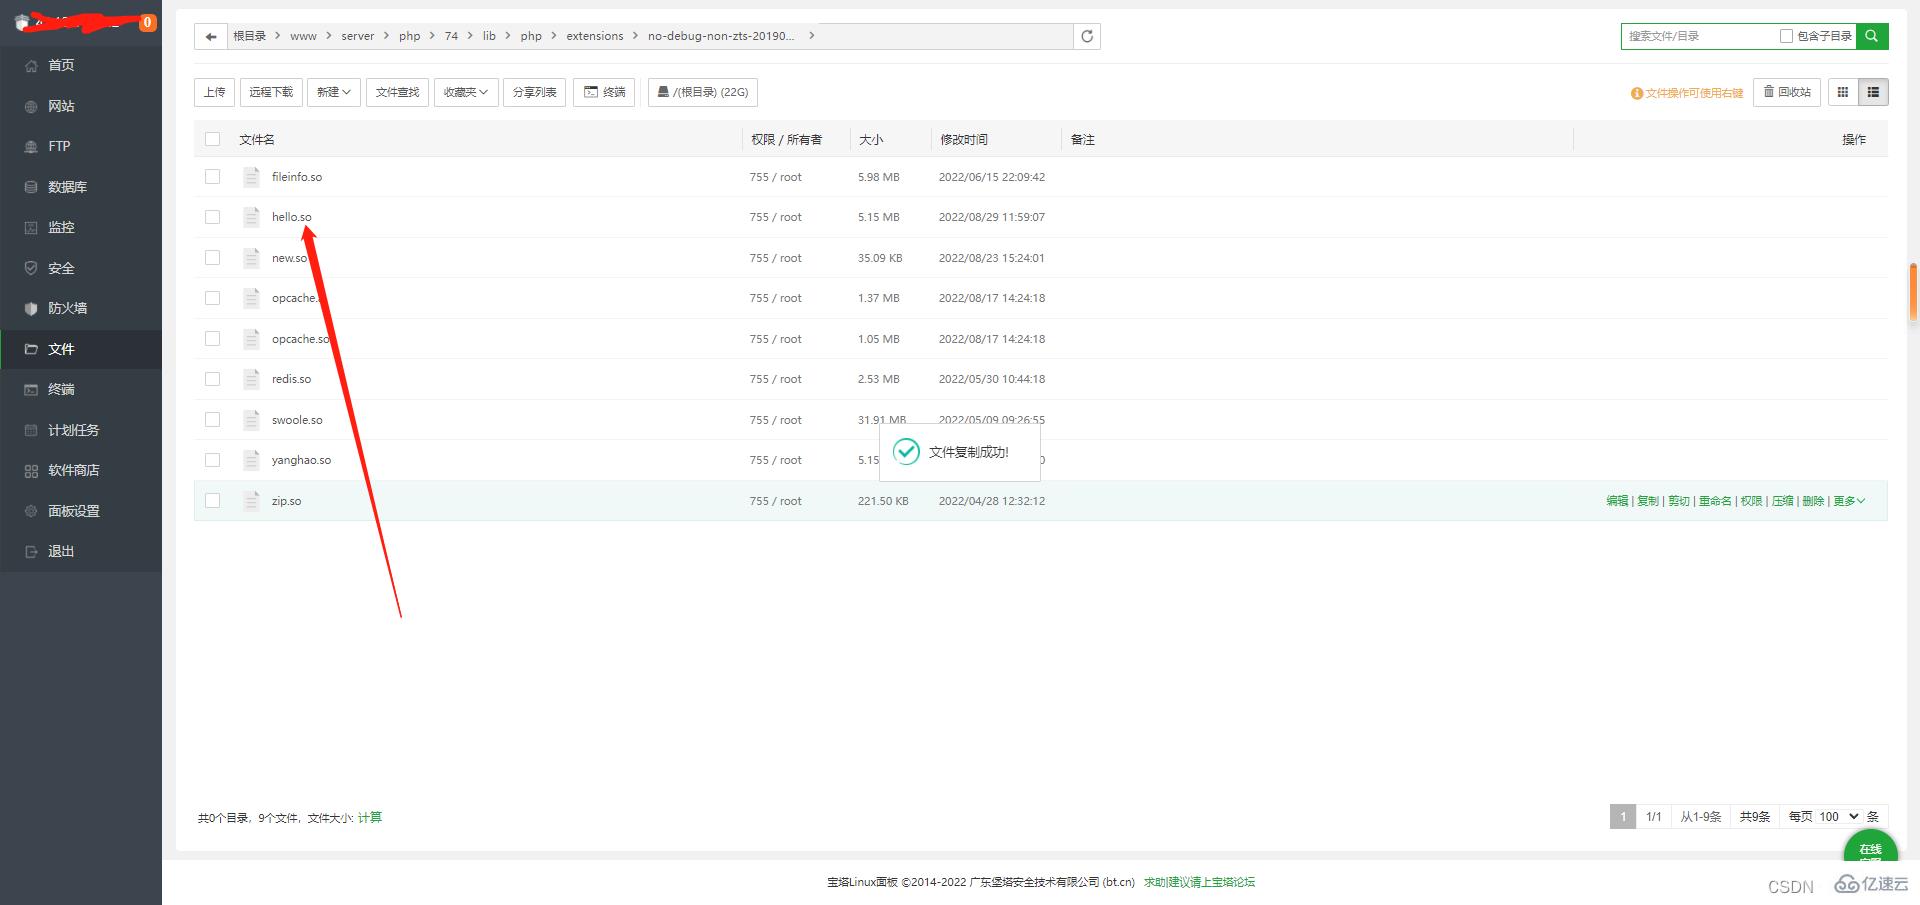Click 重命名 for zip.so
Screen dimensions: 1920x905
pyautogui.click(x=1715, y=501)
